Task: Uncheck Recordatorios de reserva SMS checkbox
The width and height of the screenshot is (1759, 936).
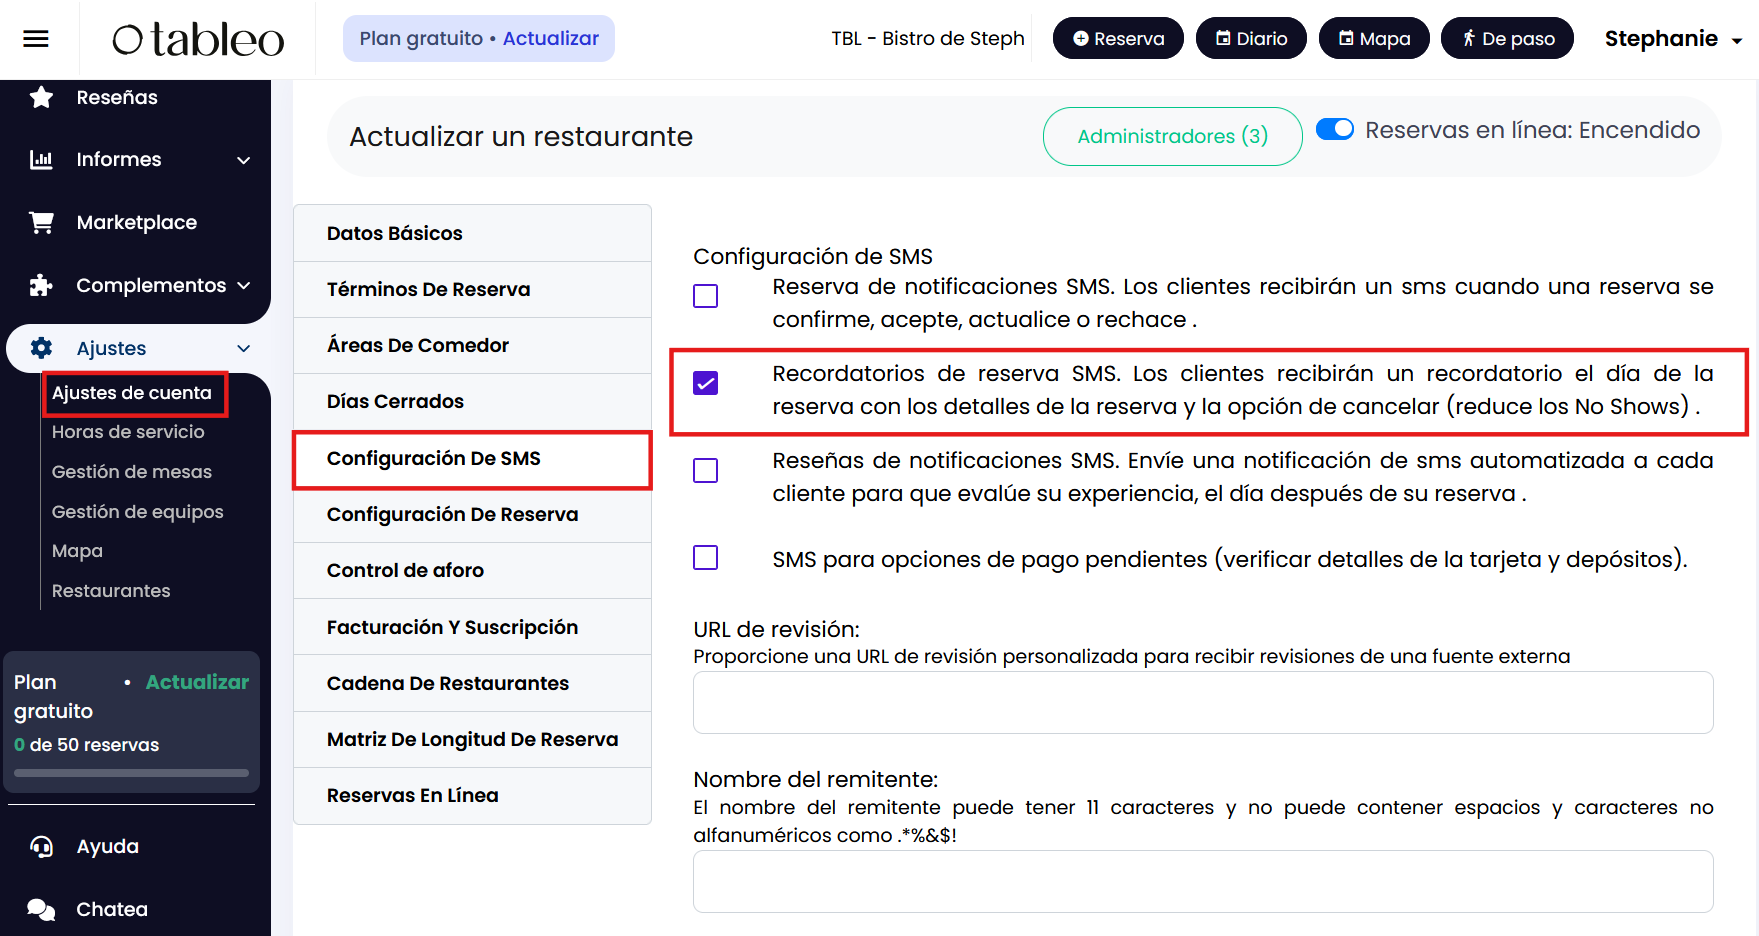Action: 706,383
